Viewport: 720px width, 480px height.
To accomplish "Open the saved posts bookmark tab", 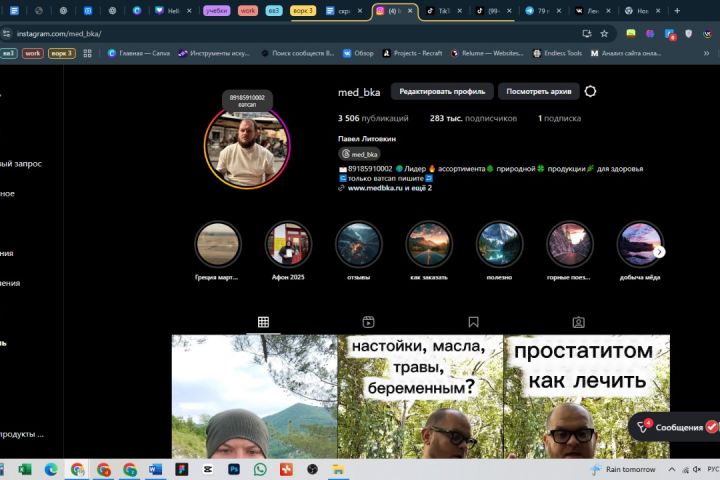I will (473, 322).
